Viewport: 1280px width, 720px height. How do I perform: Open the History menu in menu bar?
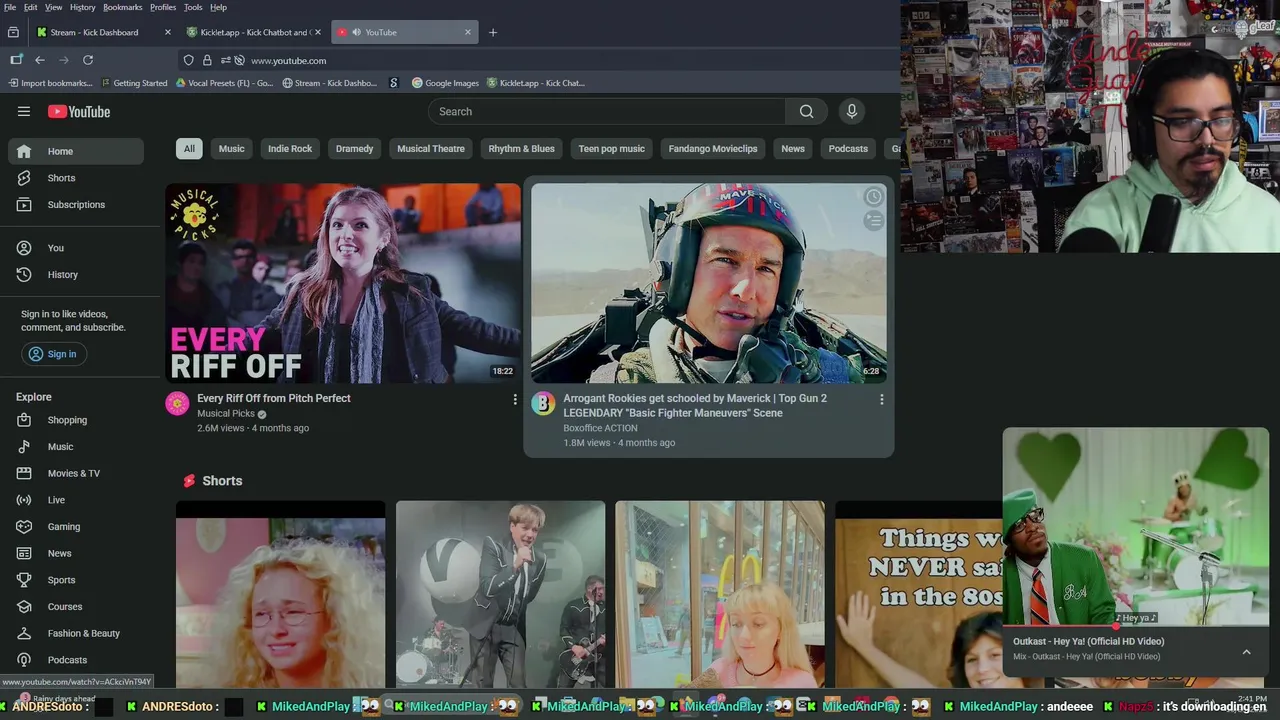click(x=82, y=7)
